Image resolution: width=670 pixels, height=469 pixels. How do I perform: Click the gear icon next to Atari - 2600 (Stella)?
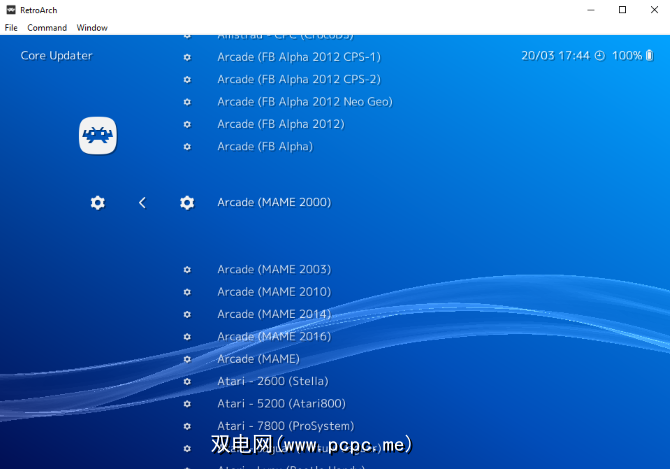[x=187, y=382]
